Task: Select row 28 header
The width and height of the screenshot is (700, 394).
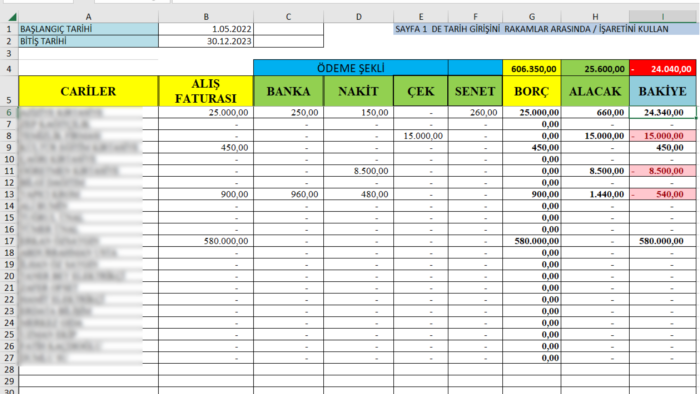Action: (9, 369)
